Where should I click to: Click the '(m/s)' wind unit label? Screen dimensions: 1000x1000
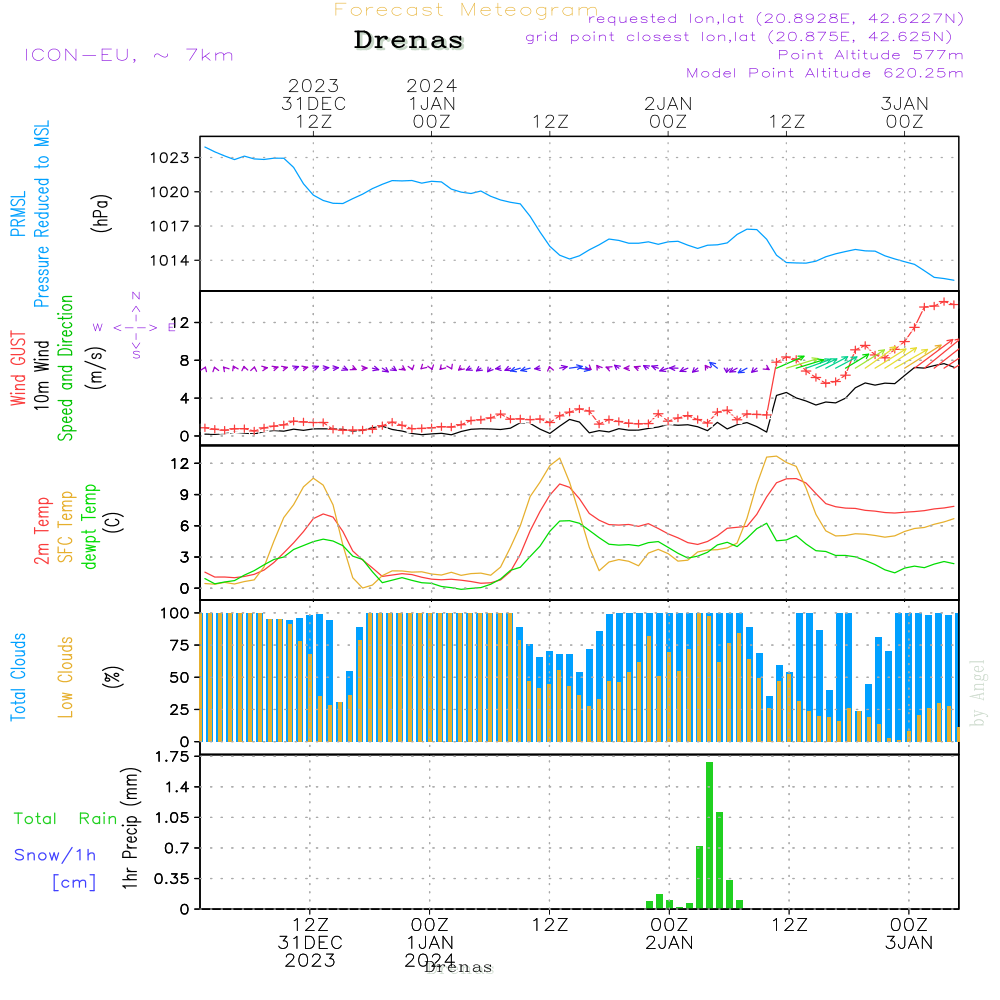click(x=96, y=369)
